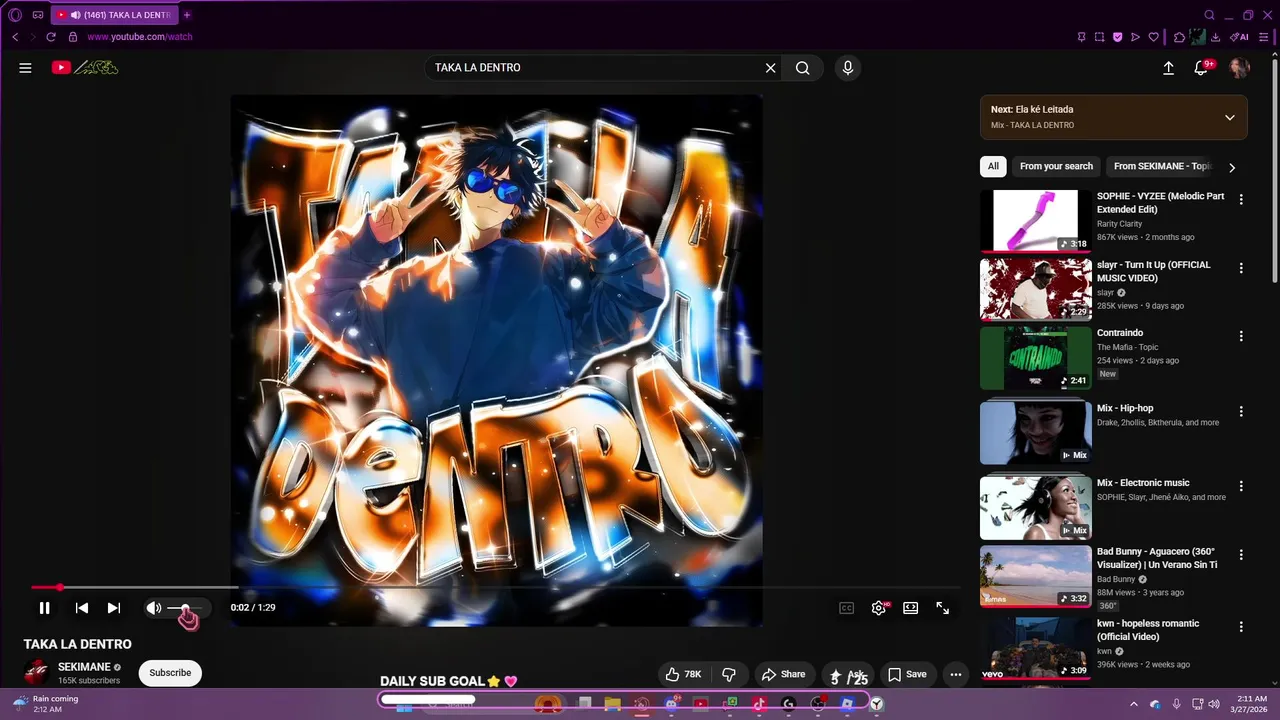Open Contraindo video thumbnail
This screenshot has height=720, width=1280.
click(x=1036, y=358)
